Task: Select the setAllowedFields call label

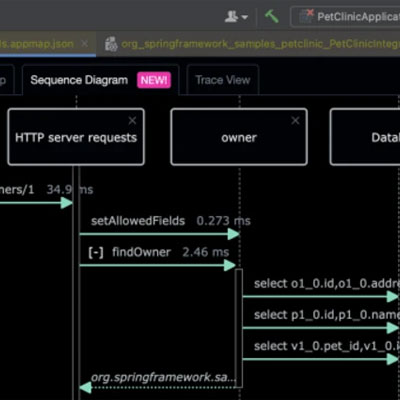Action: [138, 221]
